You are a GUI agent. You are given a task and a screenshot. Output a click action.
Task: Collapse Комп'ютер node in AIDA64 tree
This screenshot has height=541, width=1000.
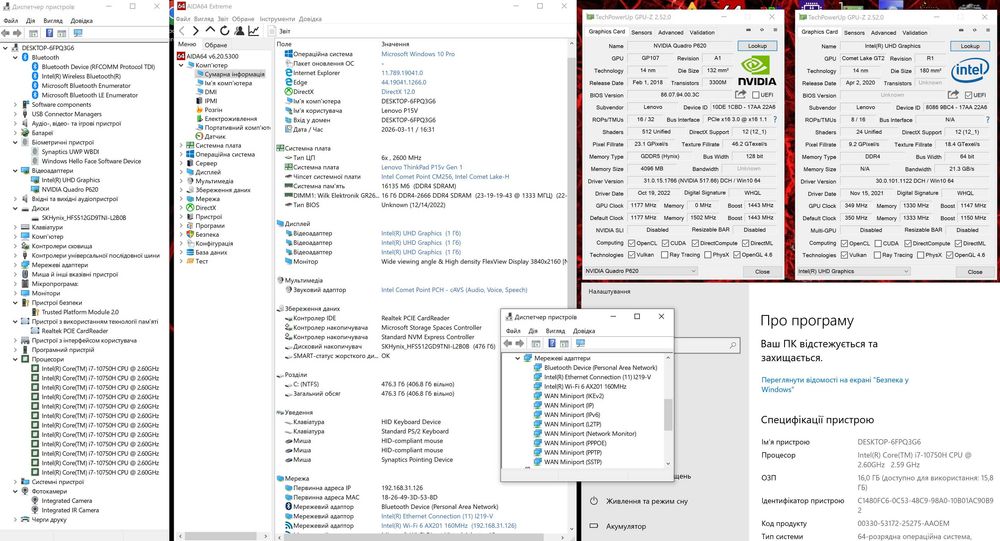click(x=181, y=65)
